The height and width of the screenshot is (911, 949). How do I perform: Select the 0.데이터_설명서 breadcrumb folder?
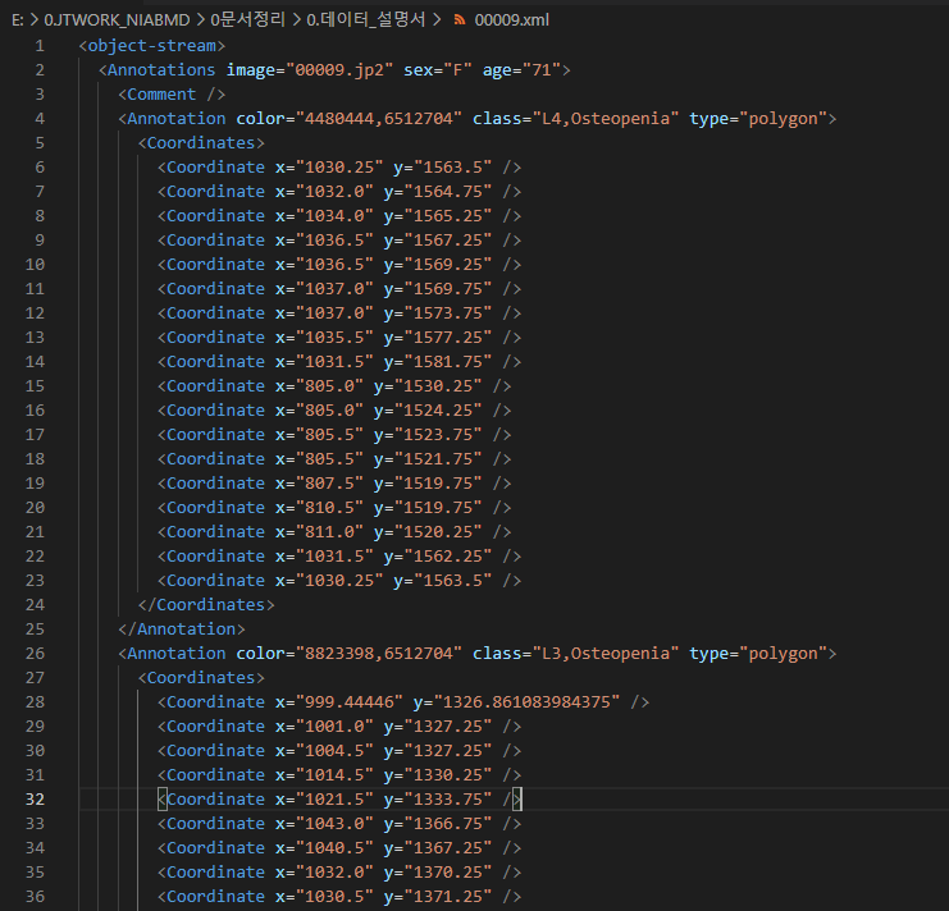click(x=365, y=20)
